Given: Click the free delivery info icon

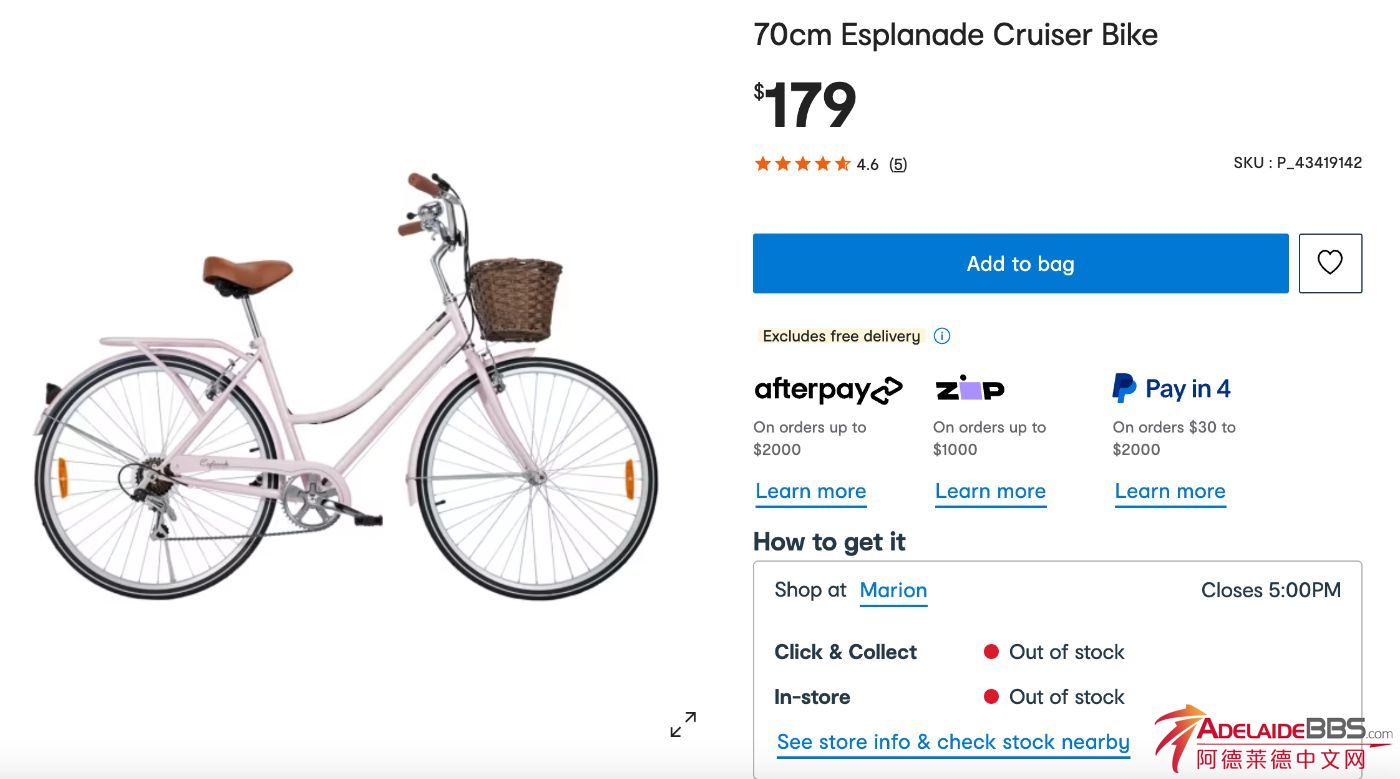Looking at the screenshot, I should (x=941, y=336).
